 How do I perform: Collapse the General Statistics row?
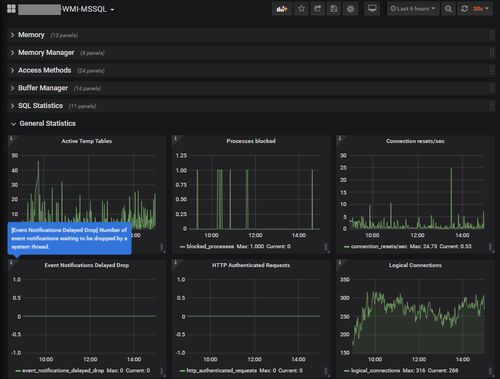coord(47,123)
